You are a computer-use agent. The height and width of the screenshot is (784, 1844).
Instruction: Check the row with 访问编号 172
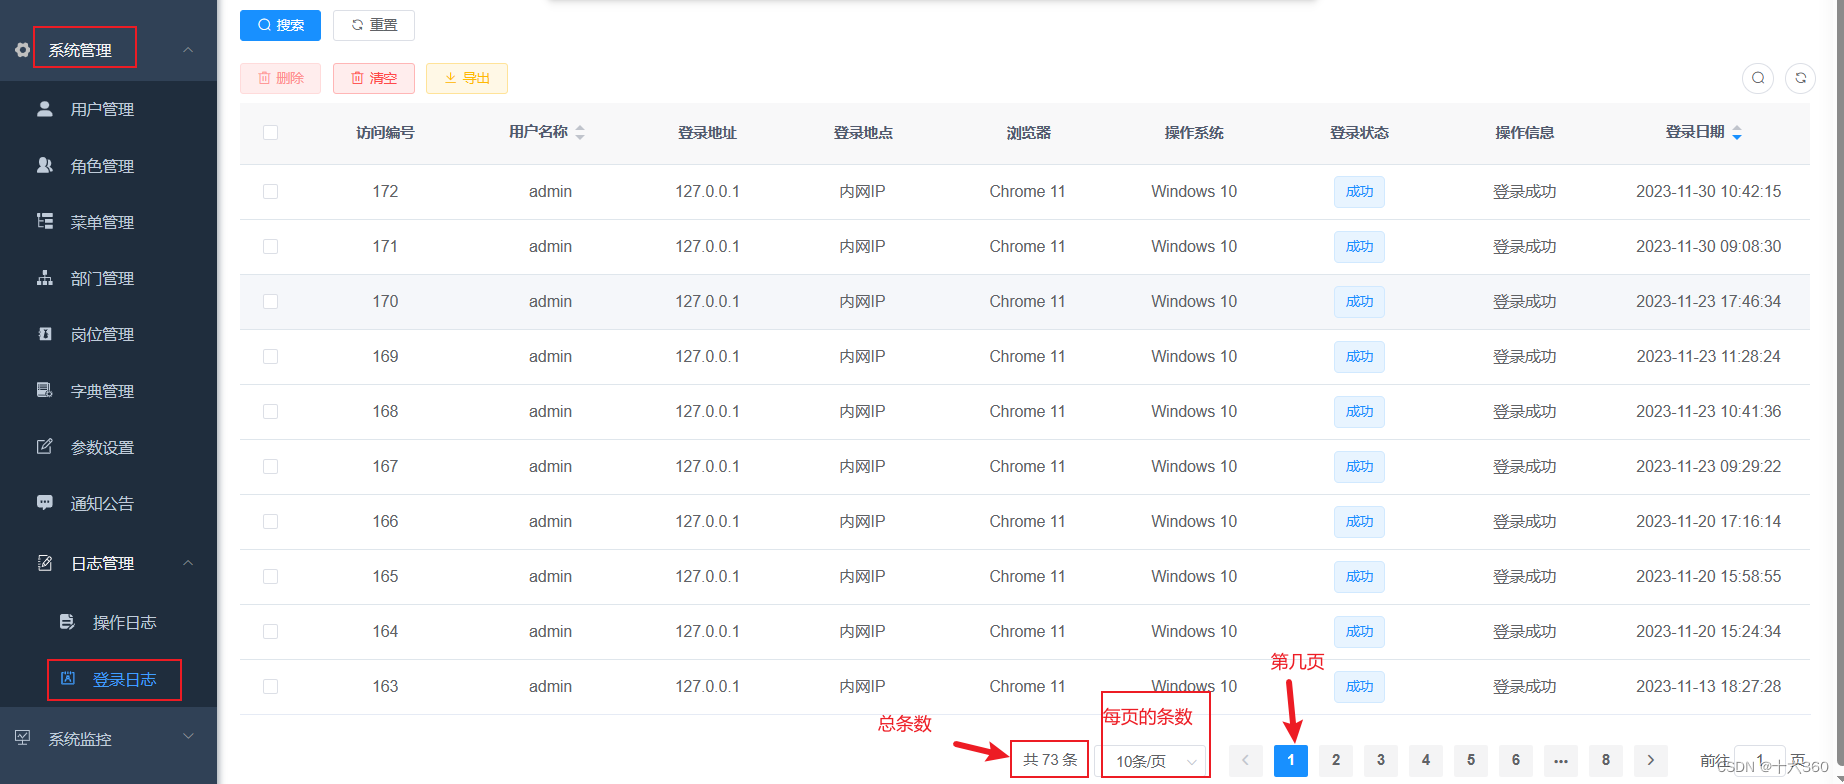click(270, 191)
